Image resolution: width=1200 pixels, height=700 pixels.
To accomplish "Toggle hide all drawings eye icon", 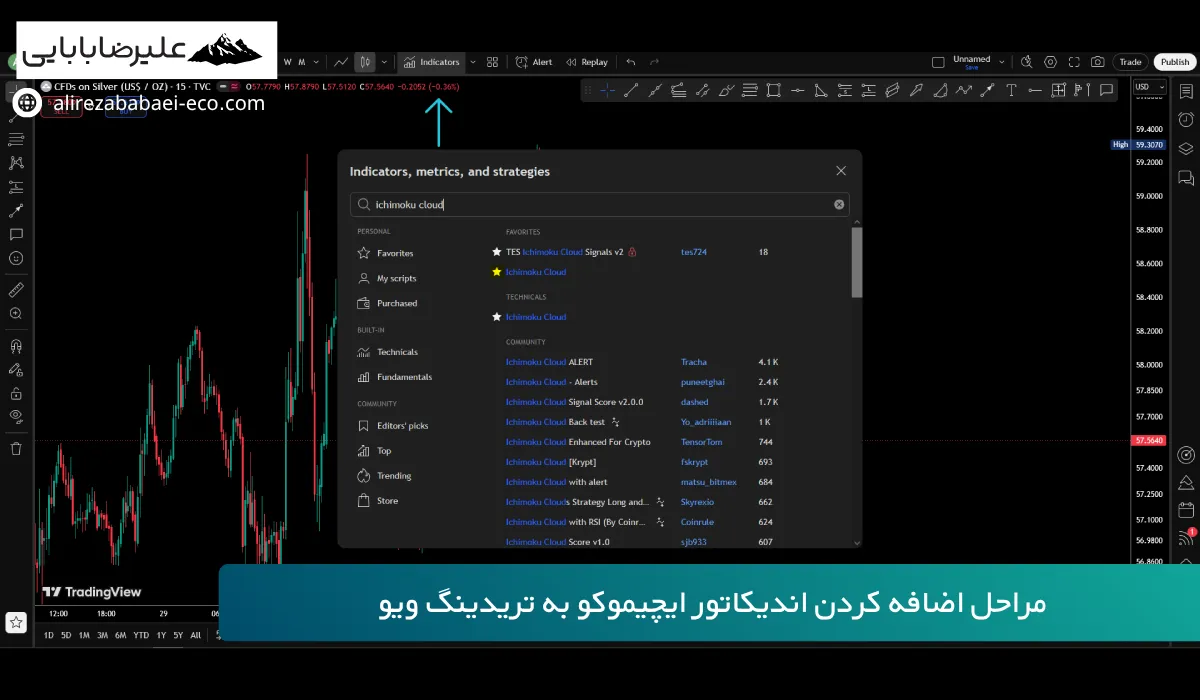I will pos(16,415).
